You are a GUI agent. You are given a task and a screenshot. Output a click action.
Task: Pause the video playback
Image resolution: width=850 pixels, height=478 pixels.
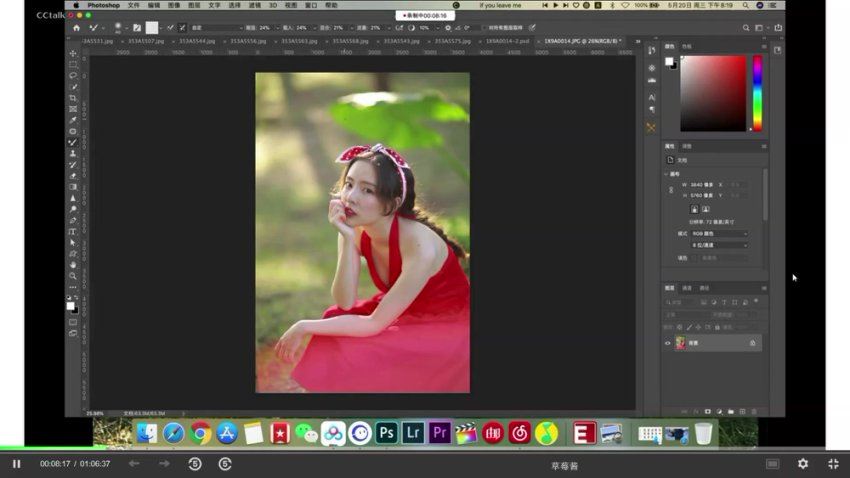[16, 464]
